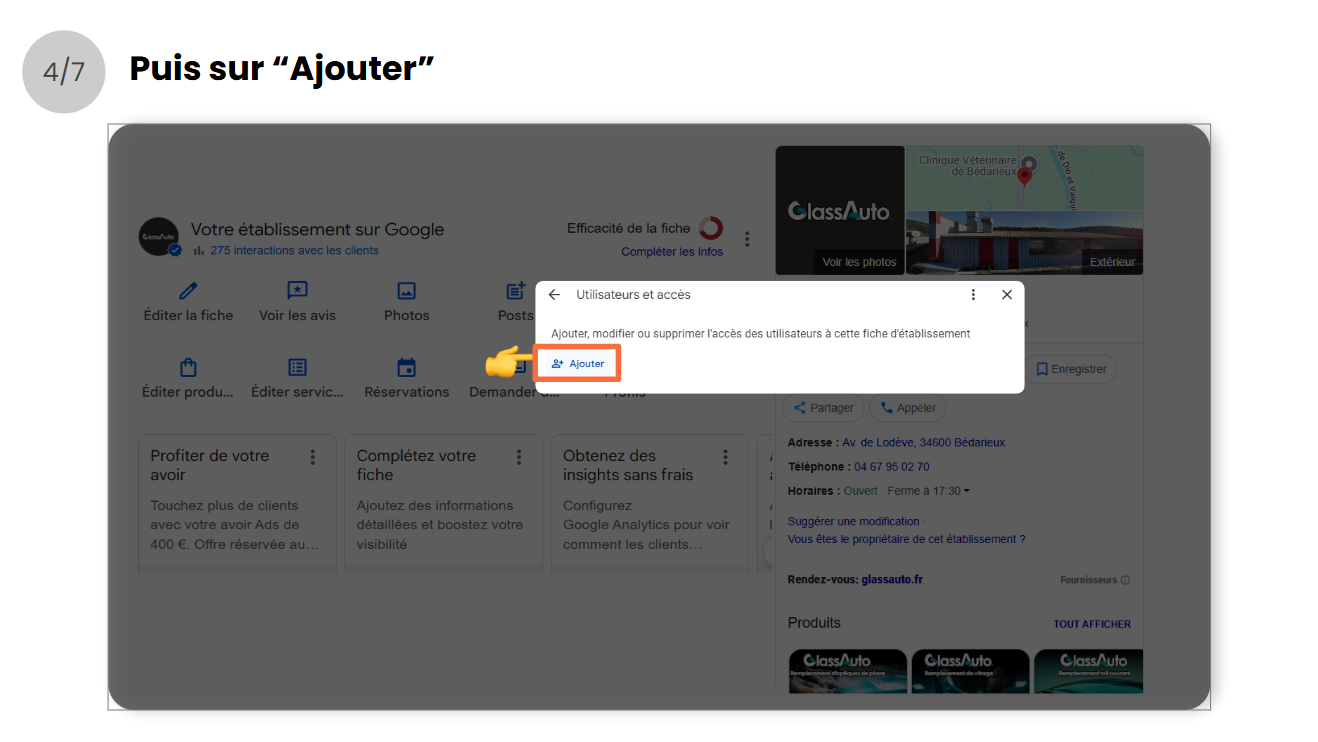The image size is (1318, 742).
Task: Open menu on Complétez votre fiche card
Action: [519, 457]
